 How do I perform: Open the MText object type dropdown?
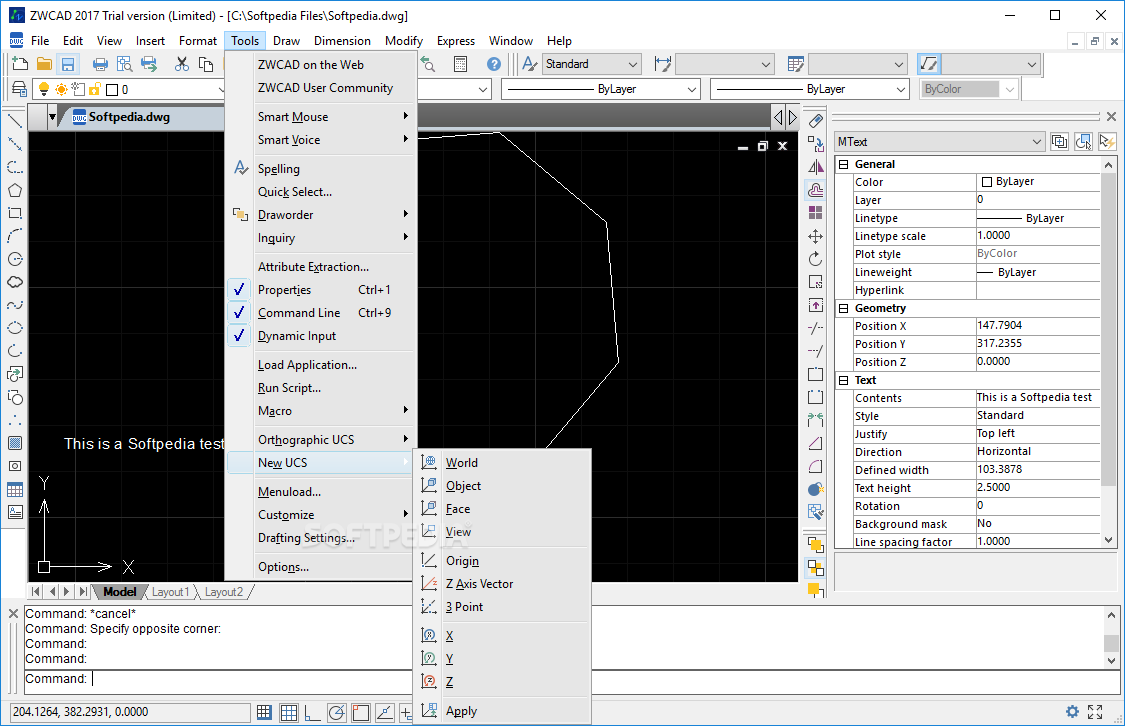point(939,141)
